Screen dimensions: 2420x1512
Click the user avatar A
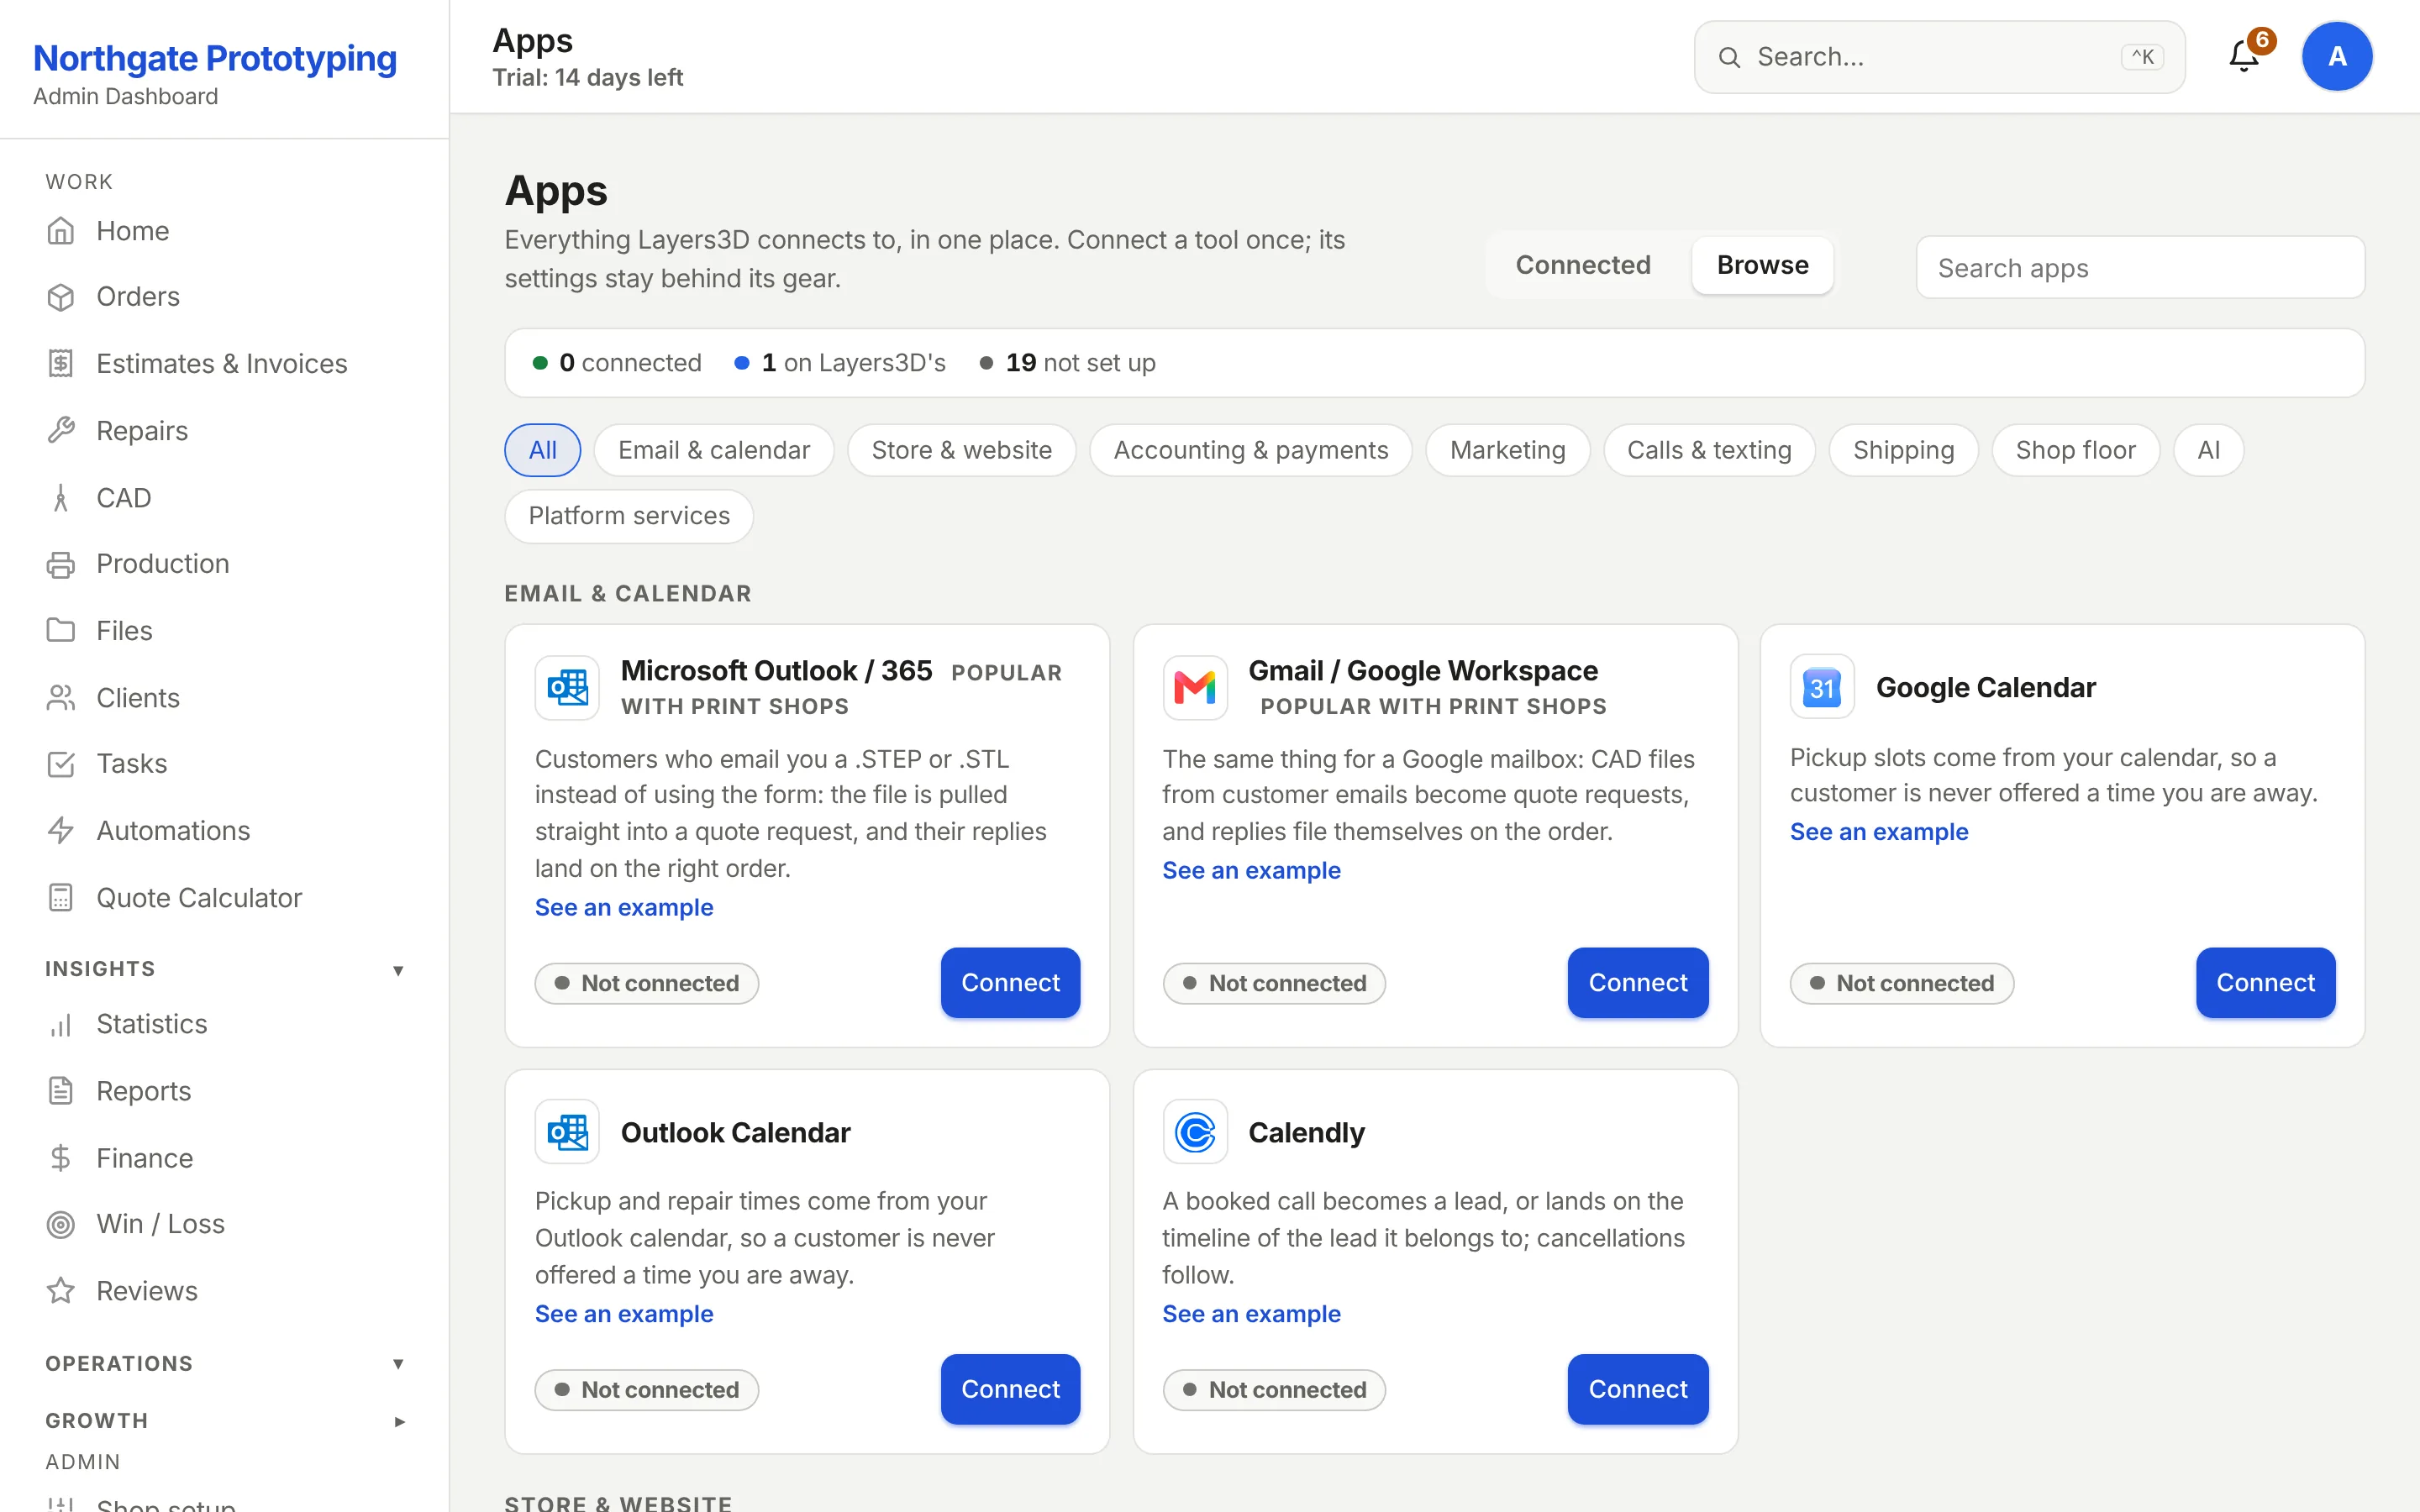pyautogui.click(x=2337, y=57)
